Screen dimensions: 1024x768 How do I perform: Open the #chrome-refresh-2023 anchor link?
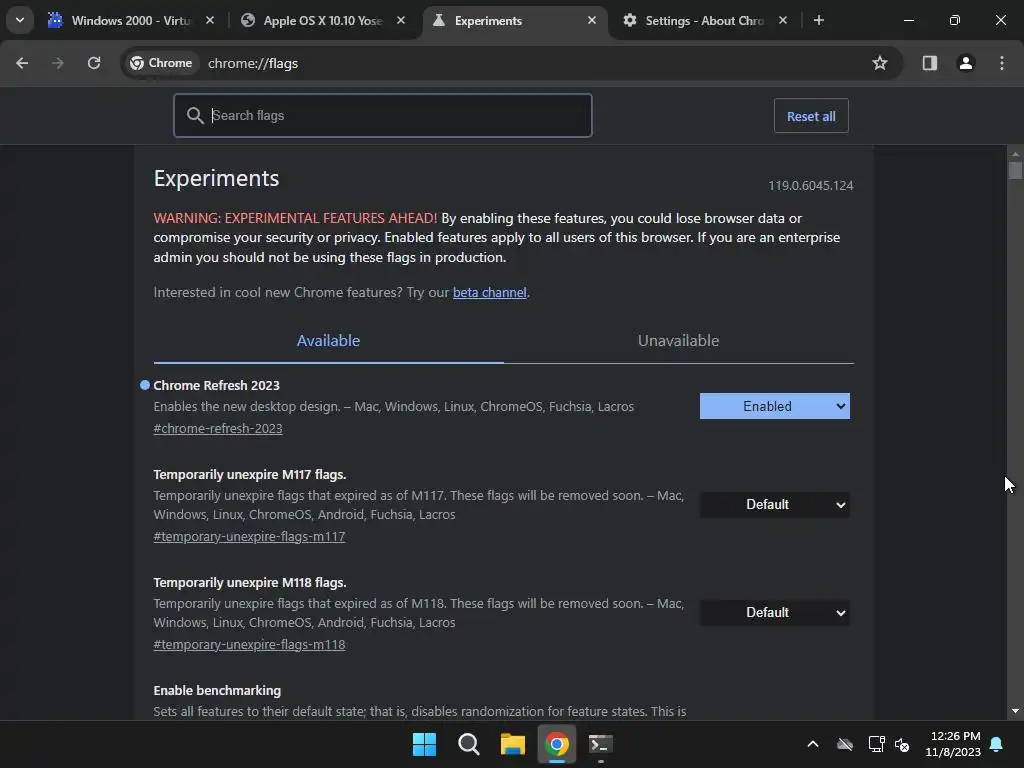coord(218,428)
